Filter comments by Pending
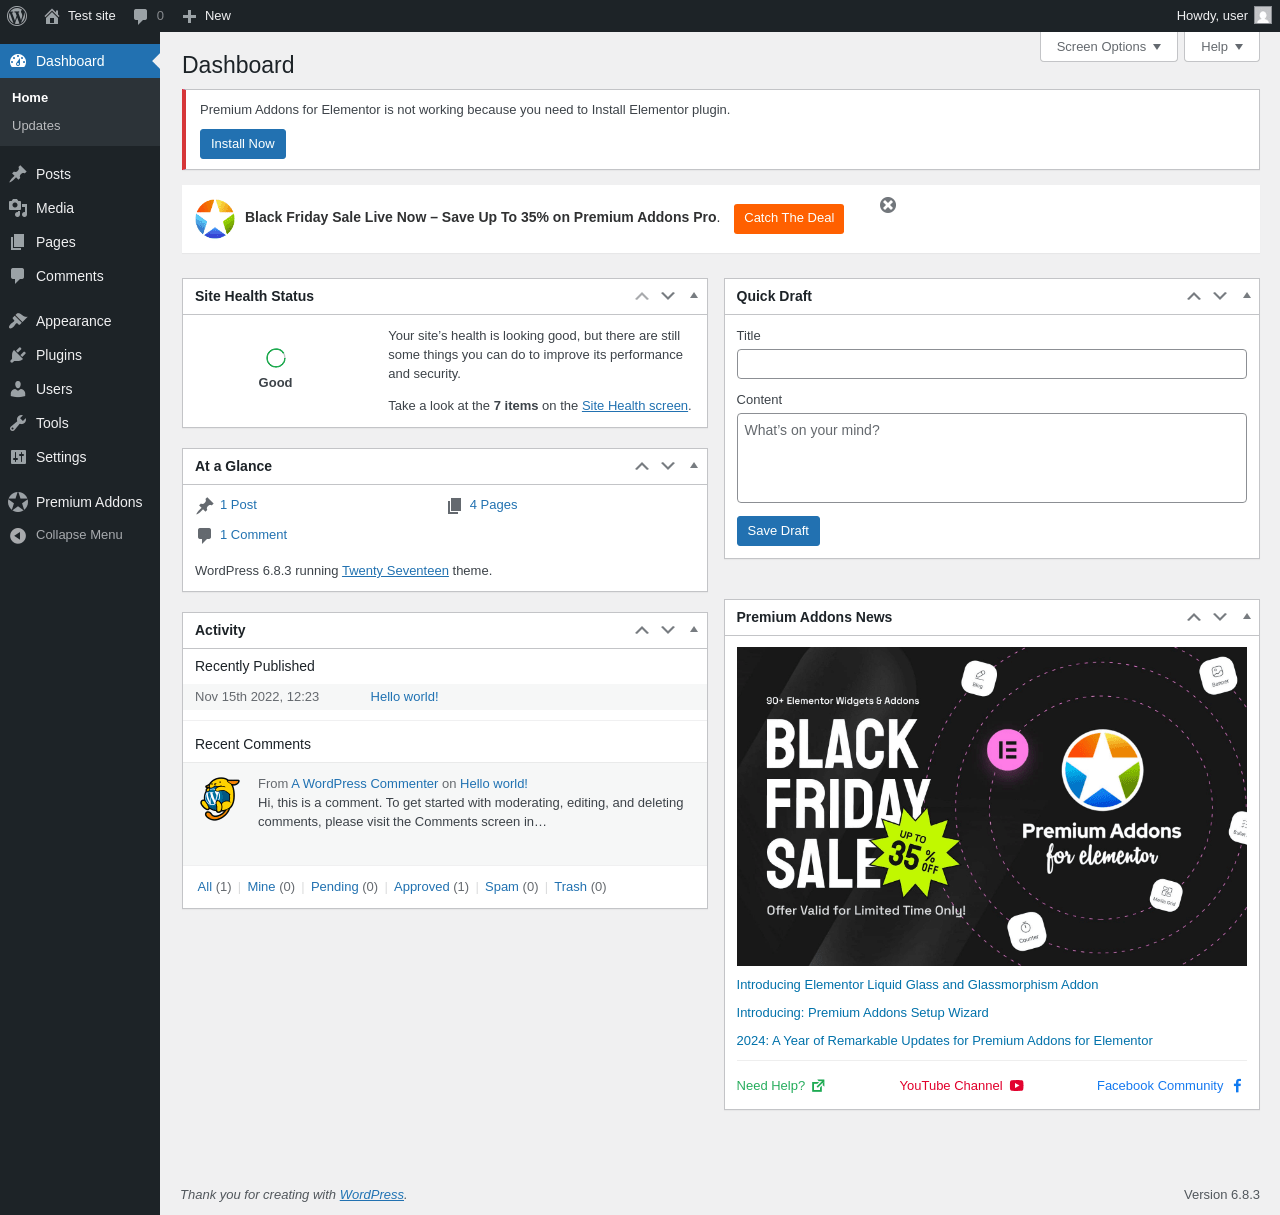 pos(334,887)
